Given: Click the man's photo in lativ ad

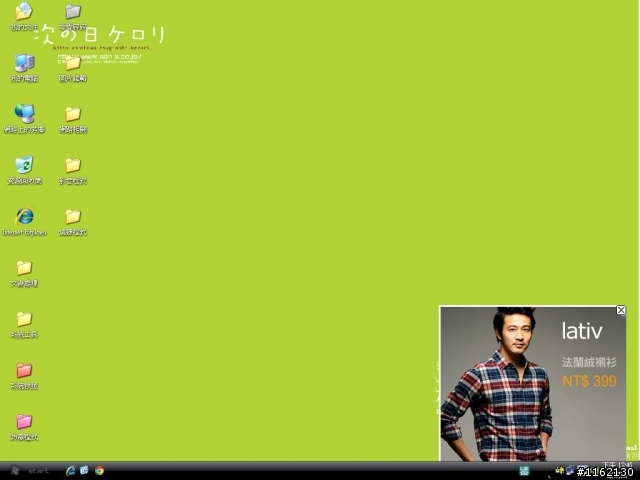Looking at the screenshot, I should (497, 384).
